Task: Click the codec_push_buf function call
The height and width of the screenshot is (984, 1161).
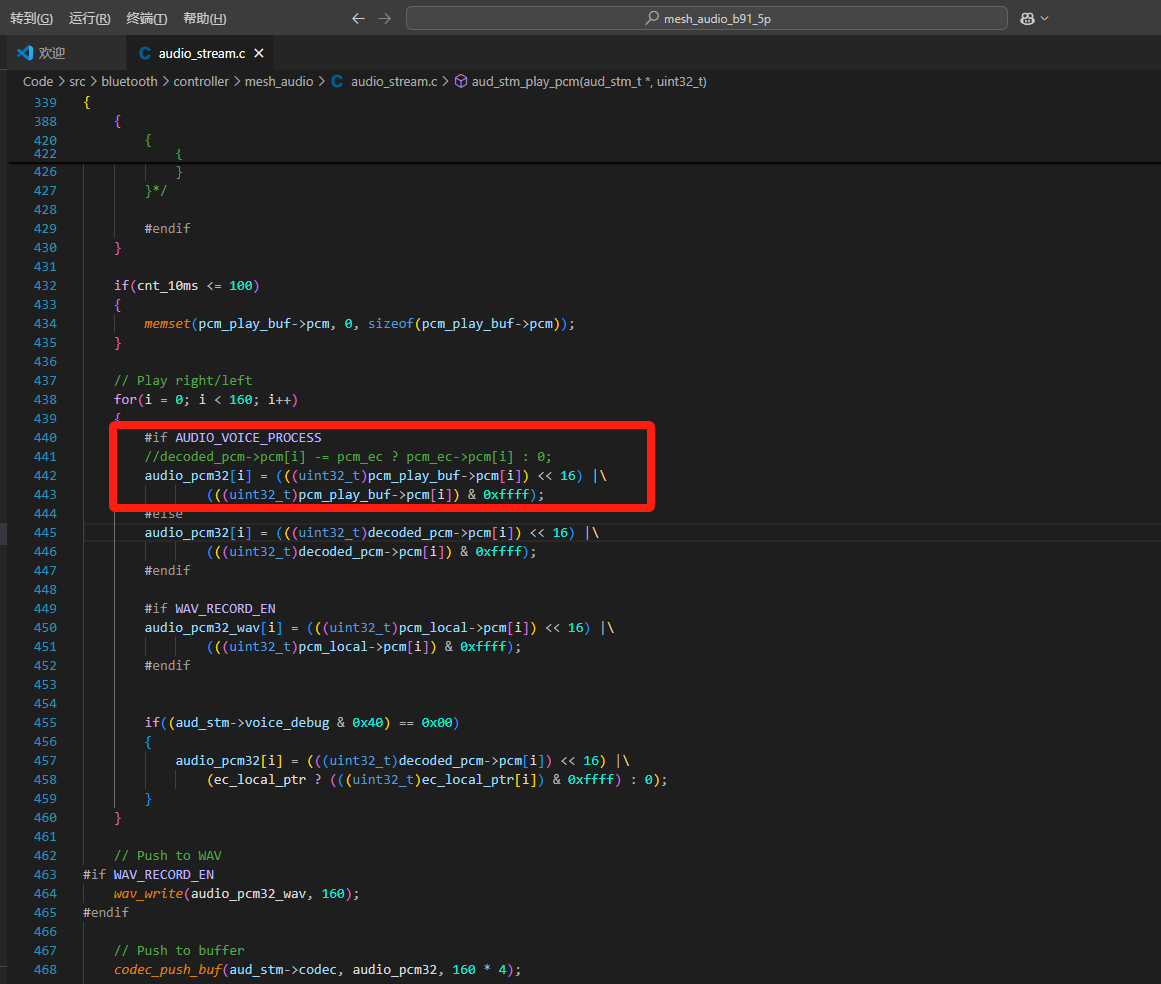Action: [x=167, y=970]
